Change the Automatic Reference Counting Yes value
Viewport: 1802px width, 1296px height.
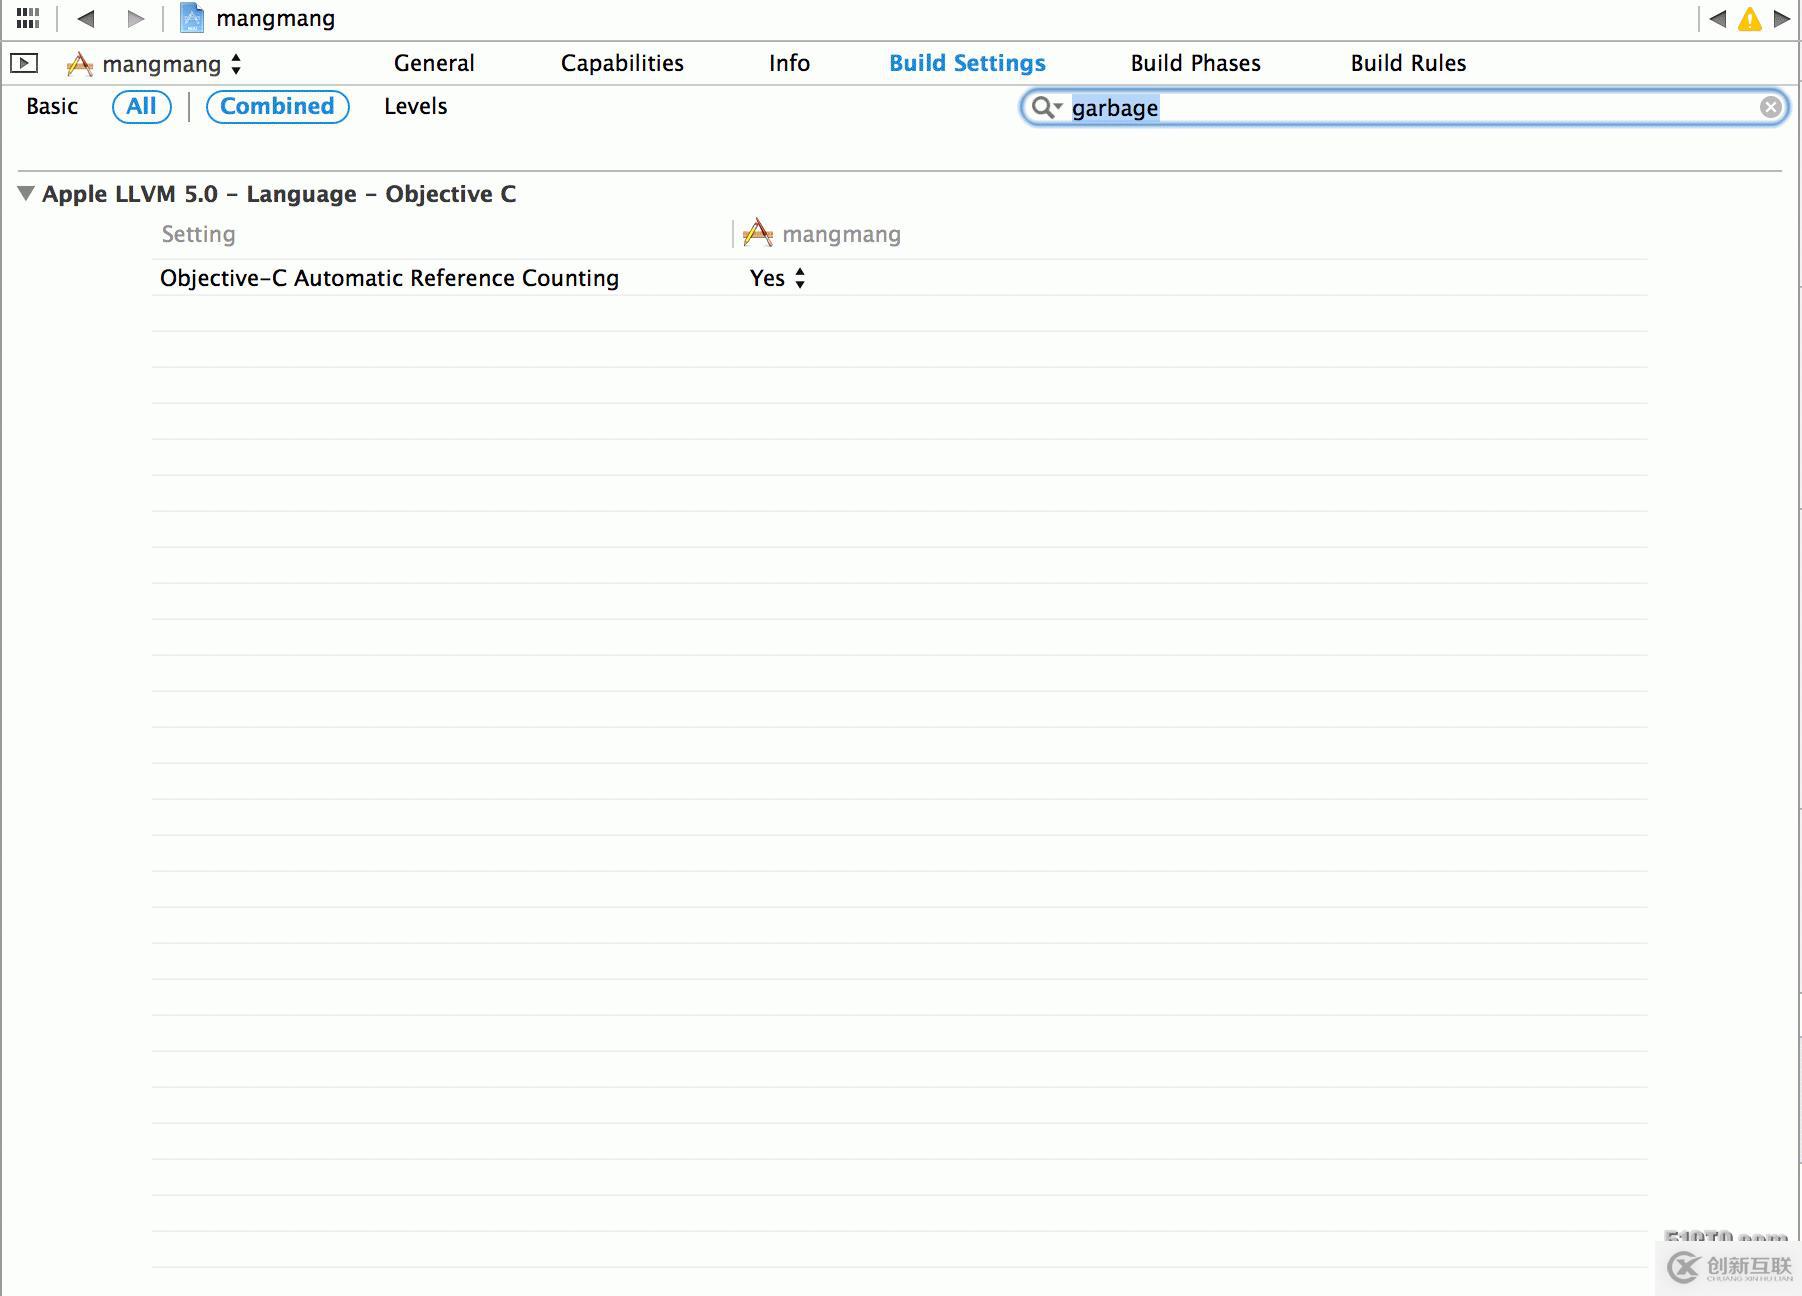click(777, 278)
